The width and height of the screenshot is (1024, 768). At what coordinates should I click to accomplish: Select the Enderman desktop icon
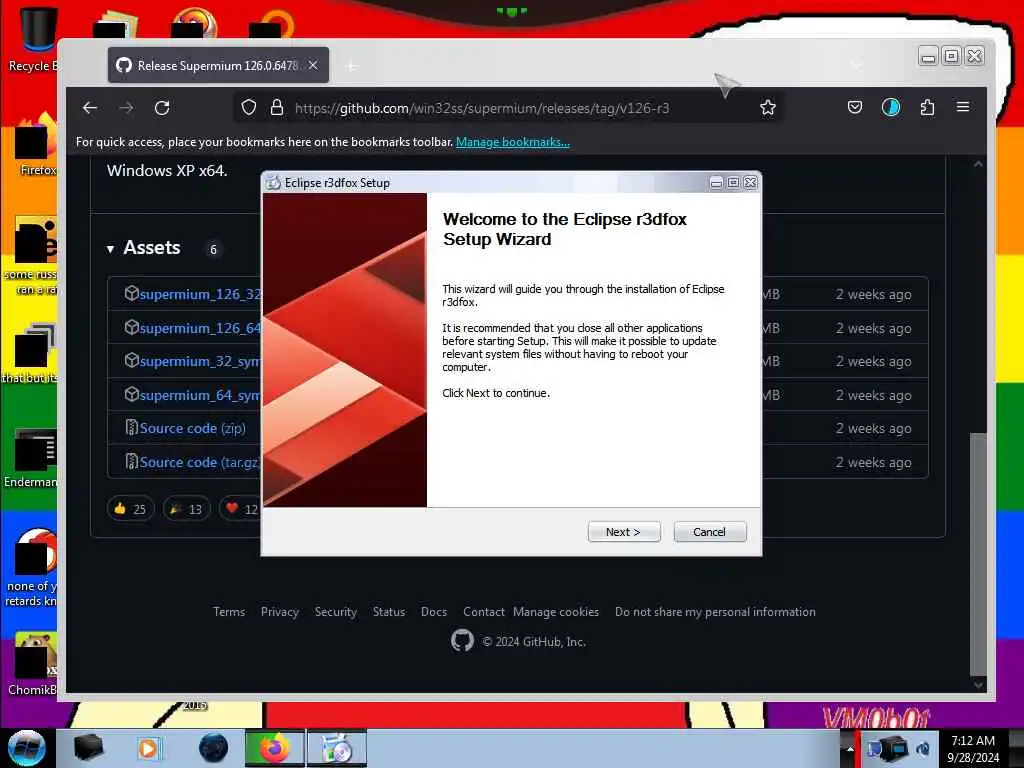pos(33,457)
